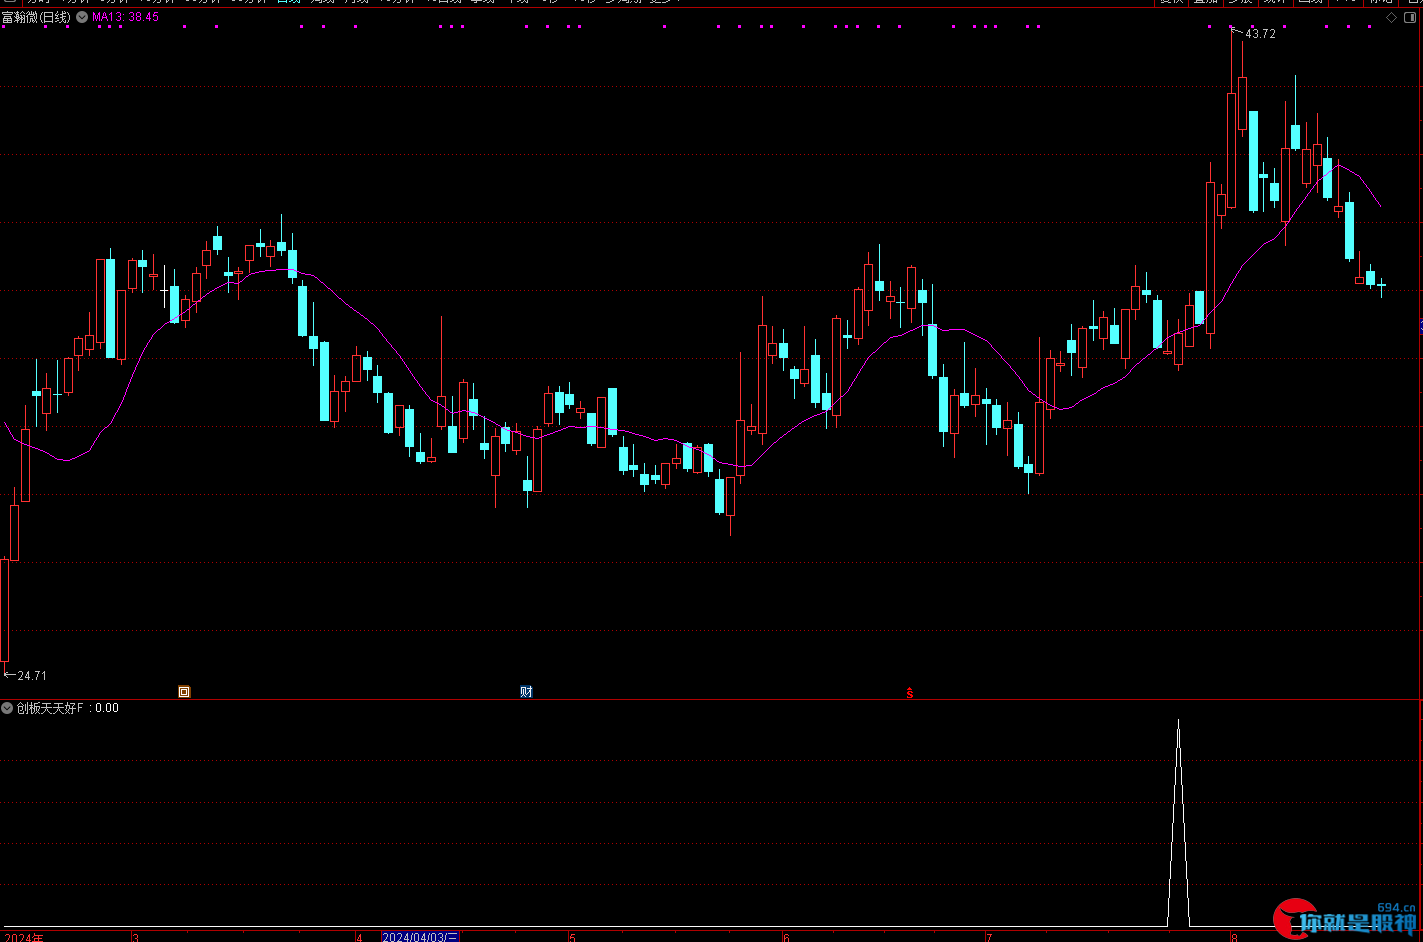Click the 43.72 high price label
This screenshot has width=1423, height=942.
click(x=1260, y=34)
